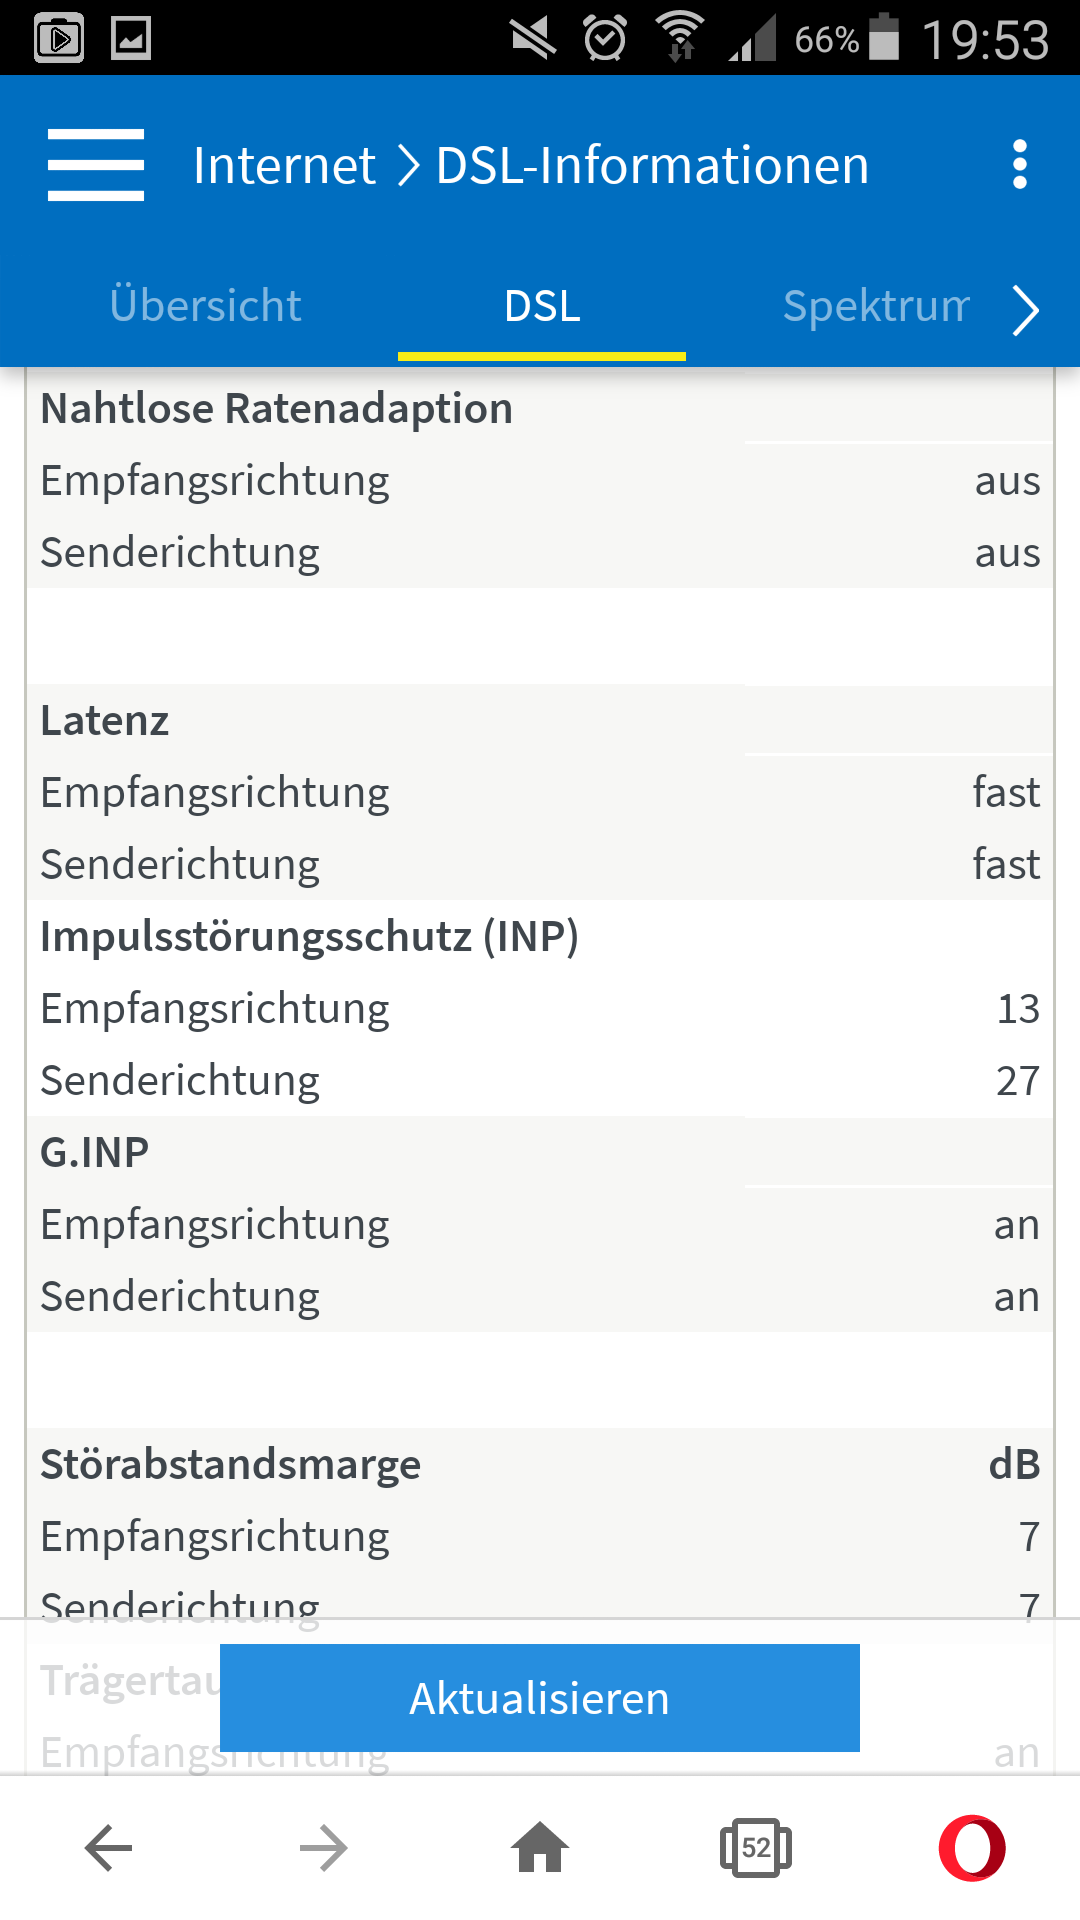The height and width of the screenshot is (1920, 1080).
Task: Tap the battery percentage indicator
Action: [x=826, y=40]
